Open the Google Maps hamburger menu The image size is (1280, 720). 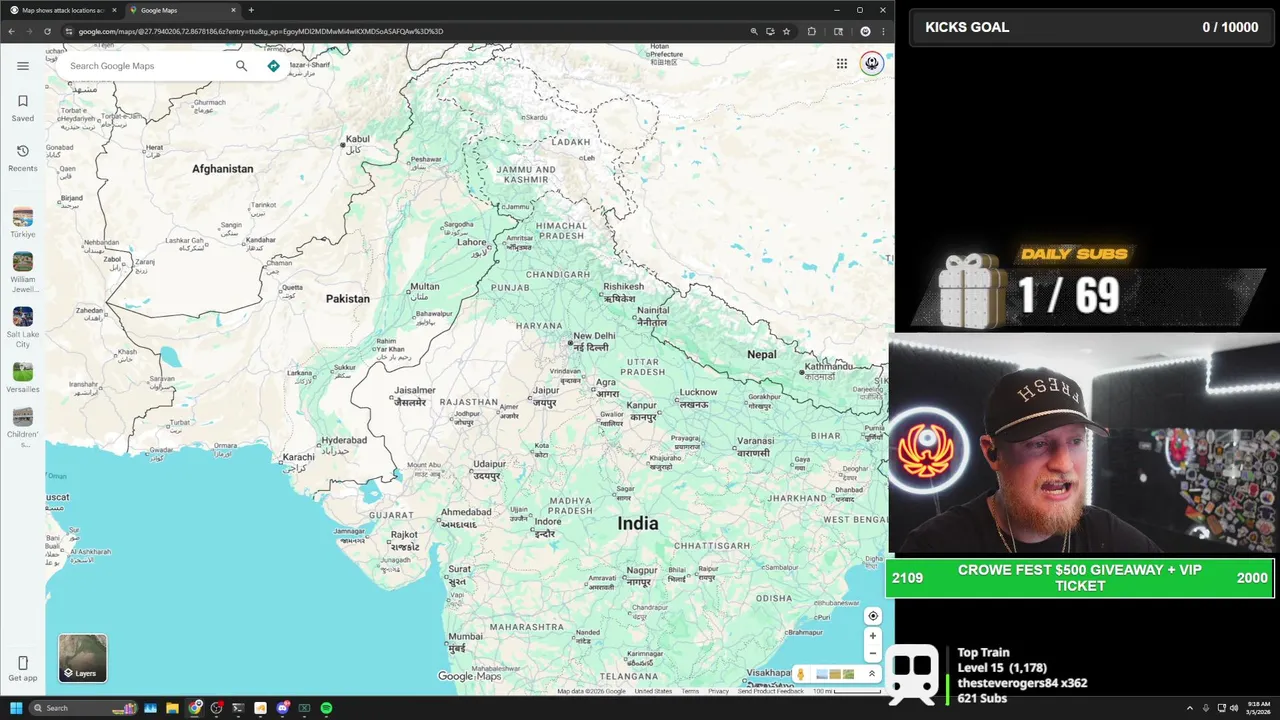(23, 66)
